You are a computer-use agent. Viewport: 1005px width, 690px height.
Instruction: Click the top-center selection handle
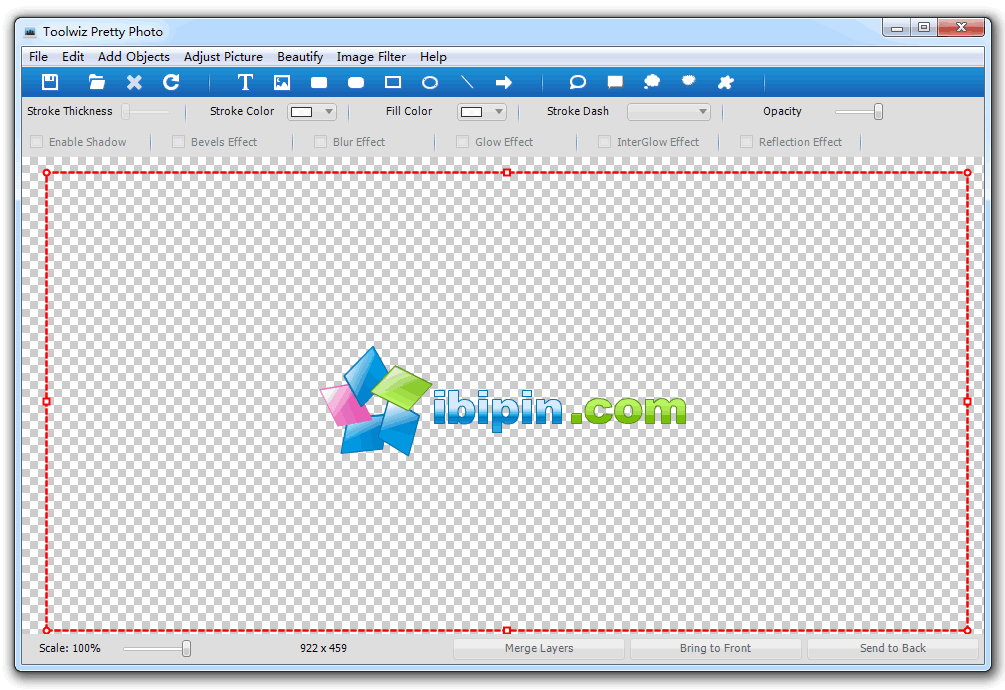tap(507, 172)
